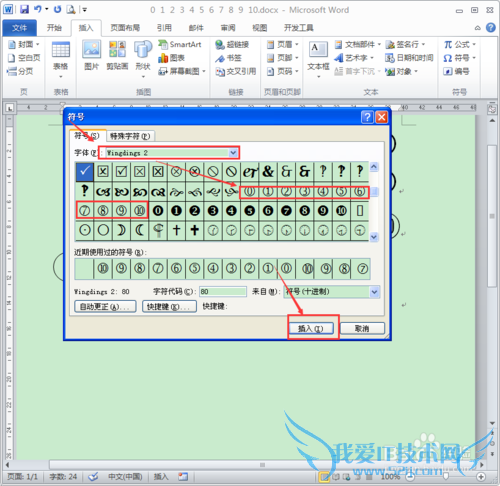Insert a hyperlink with 超链接
This screenshot has height=486, width=500.
pyautogui.click(x=232, y=44)
